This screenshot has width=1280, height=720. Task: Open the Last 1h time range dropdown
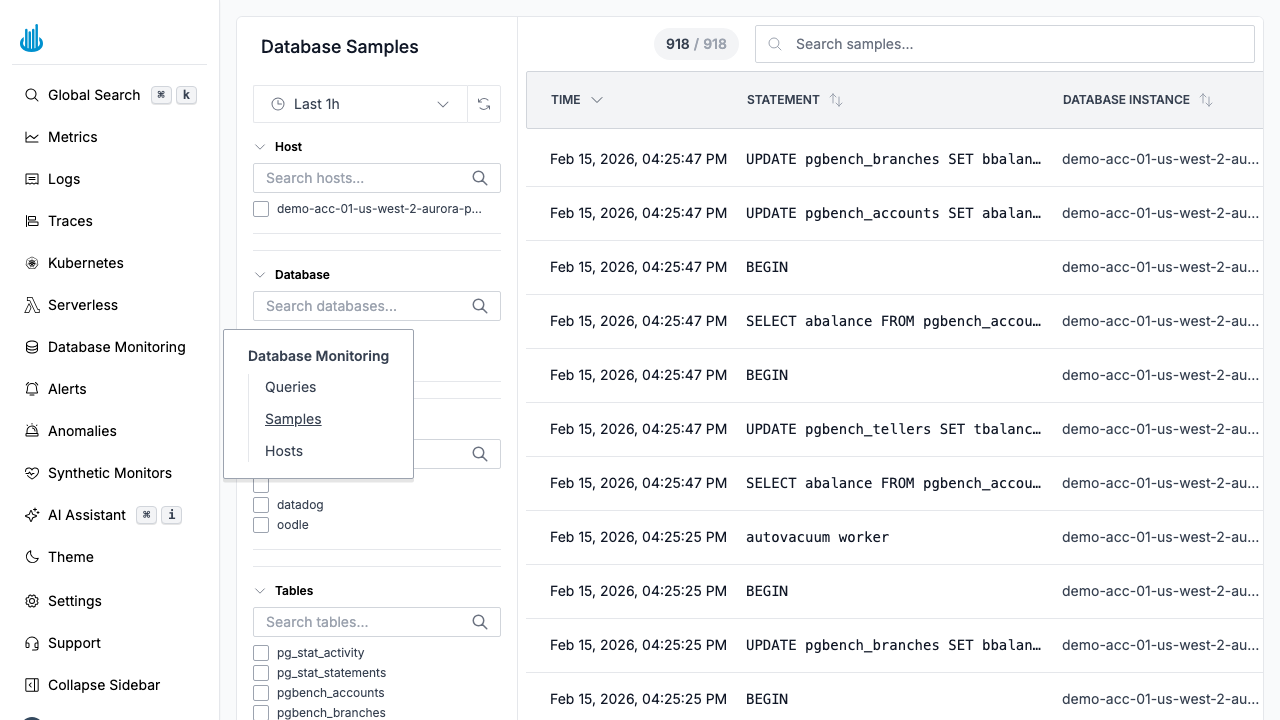point(360,104)
